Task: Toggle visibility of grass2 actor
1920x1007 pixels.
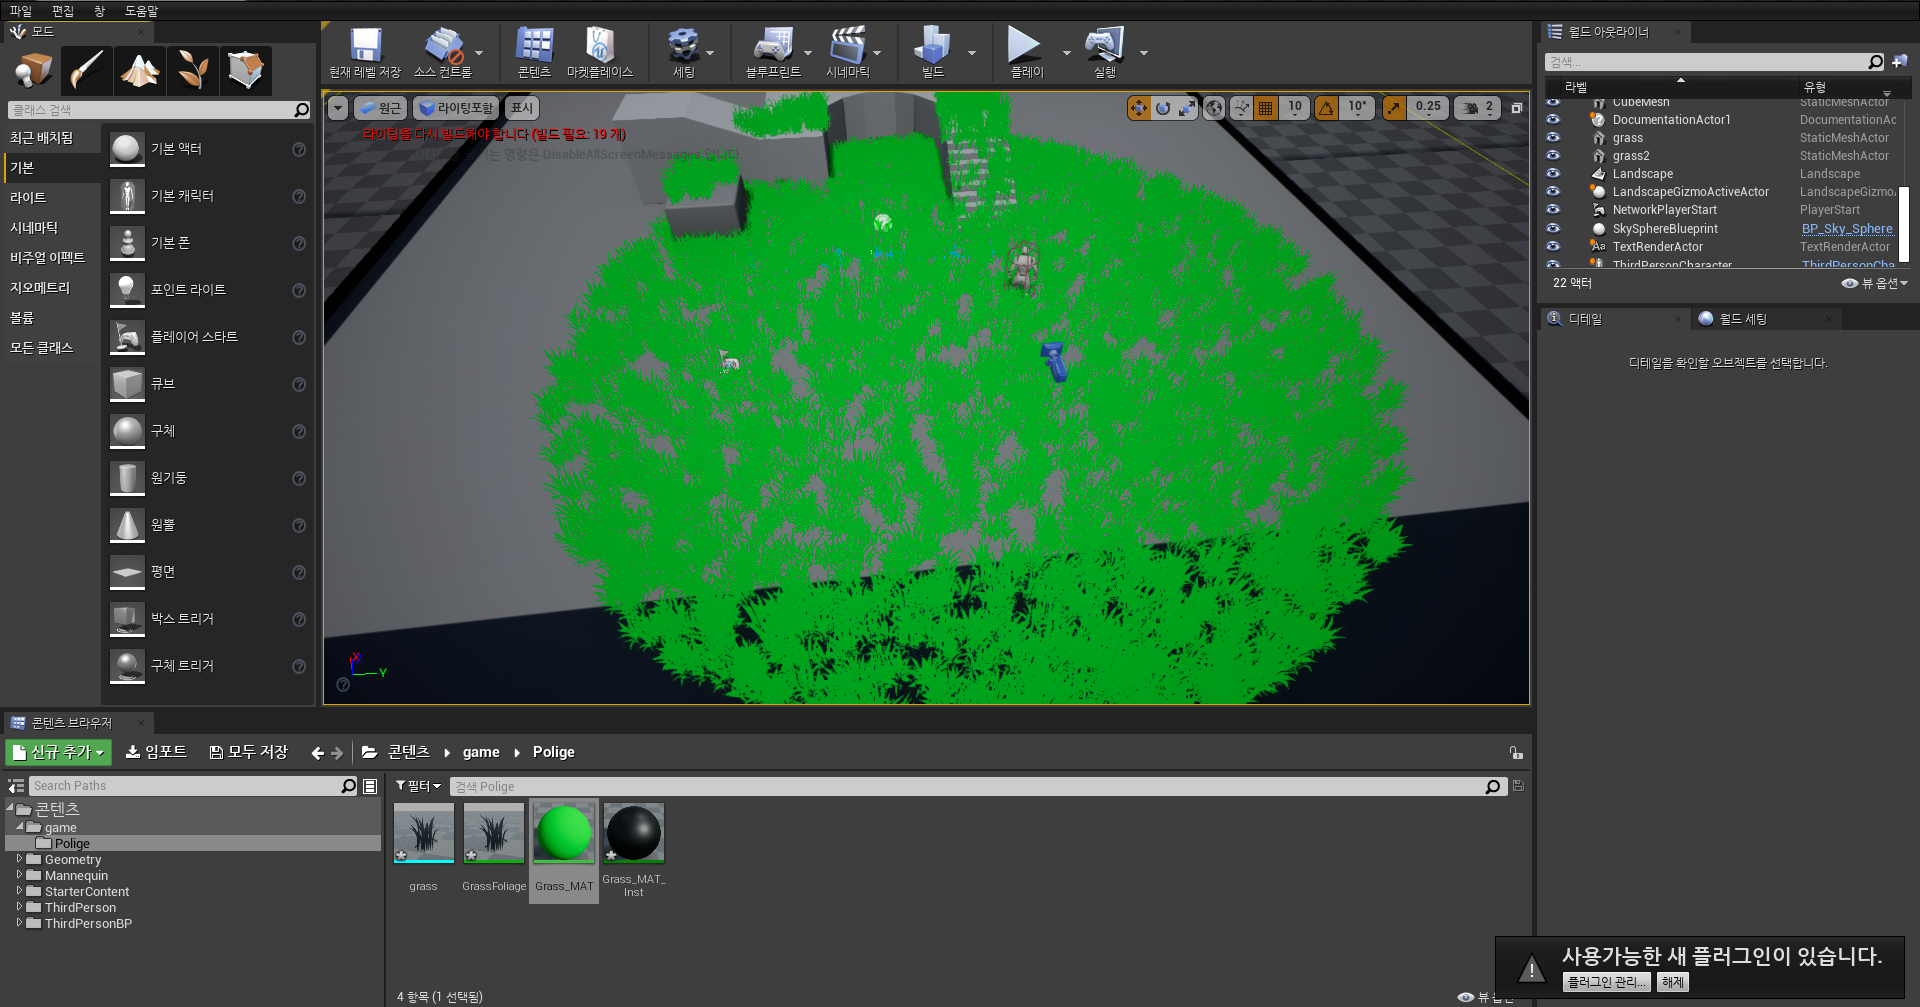Action: (x=1553, y=155)
